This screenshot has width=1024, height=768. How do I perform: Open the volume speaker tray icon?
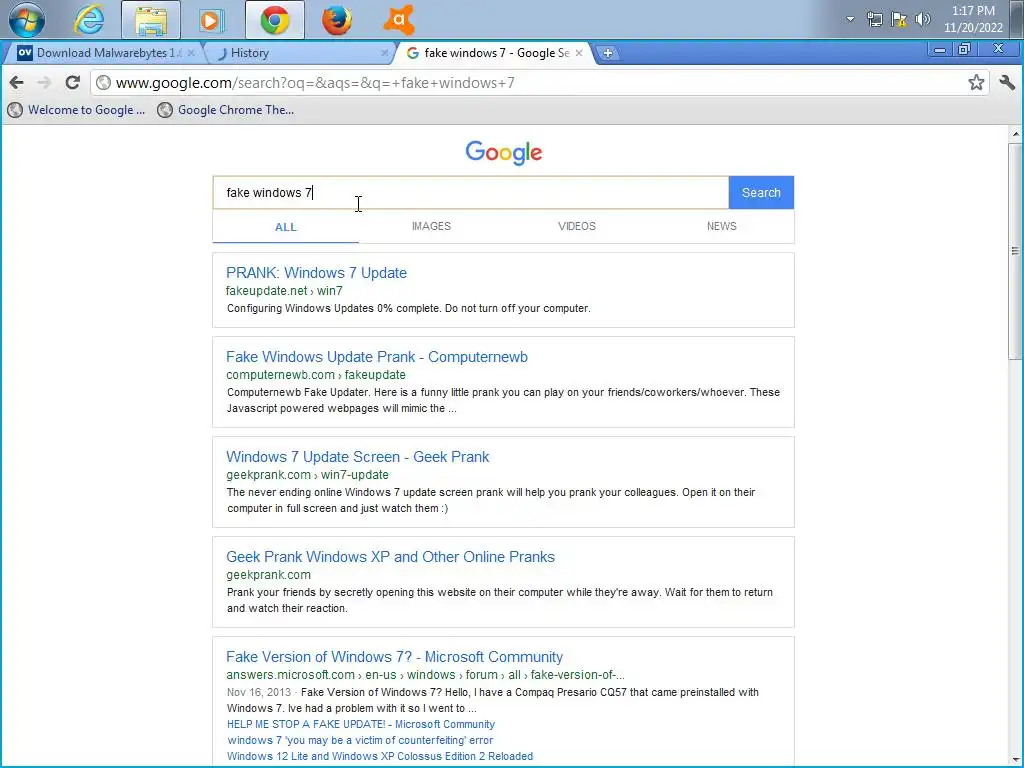coord(922,19)
